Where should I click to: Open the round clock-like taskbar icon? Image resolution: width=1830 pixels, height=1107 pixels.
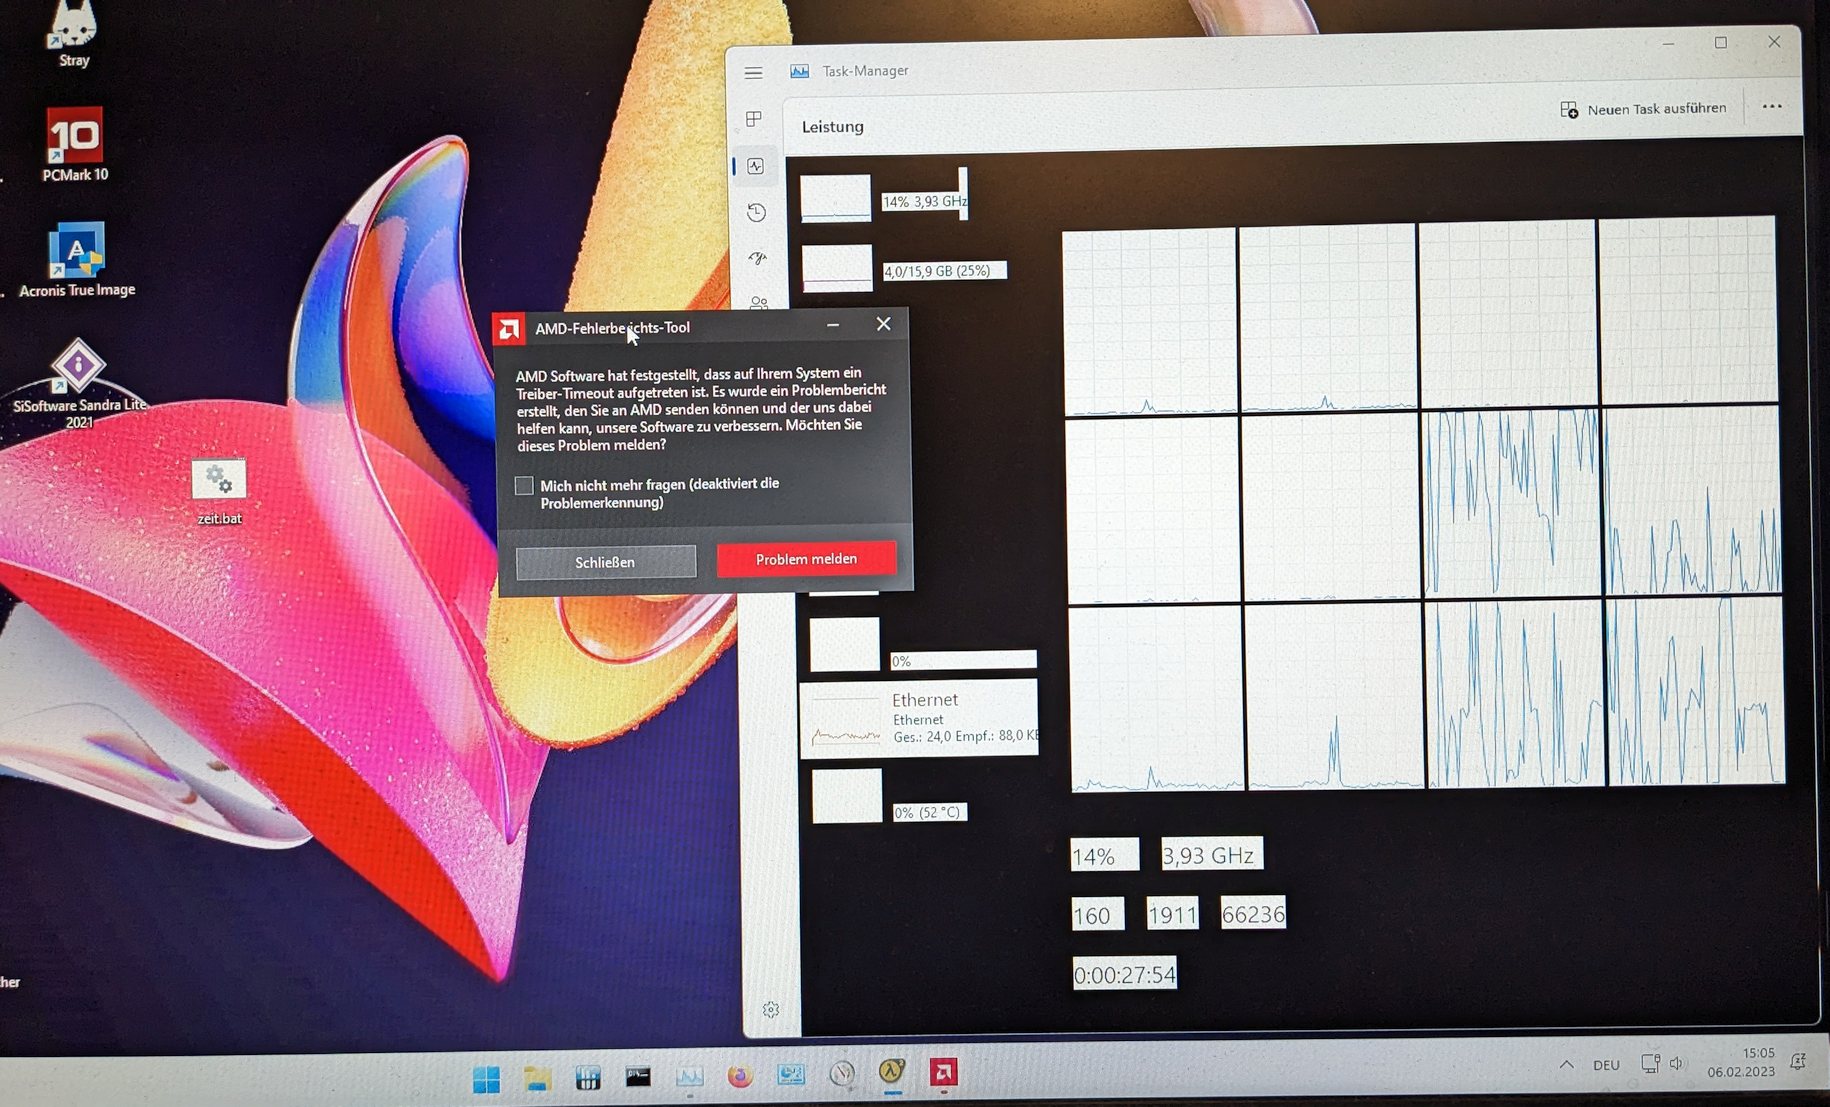pos(842,1074)
